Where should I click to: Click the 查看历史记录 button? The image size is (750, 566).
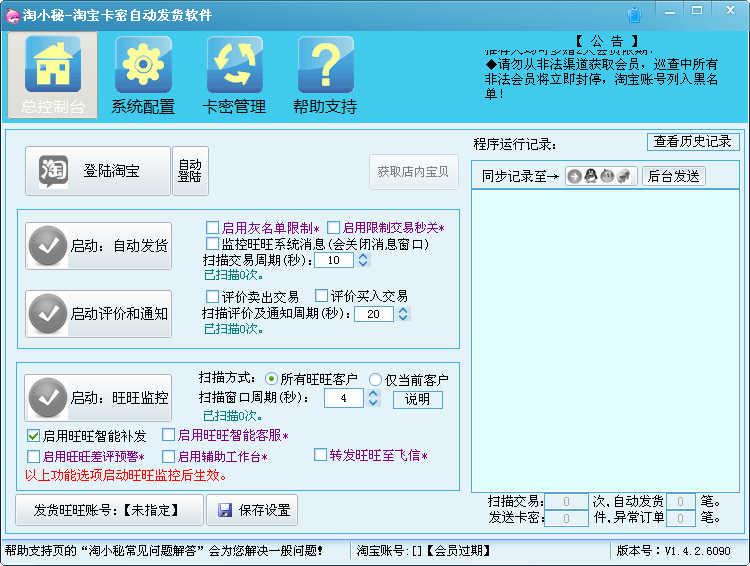693,142
